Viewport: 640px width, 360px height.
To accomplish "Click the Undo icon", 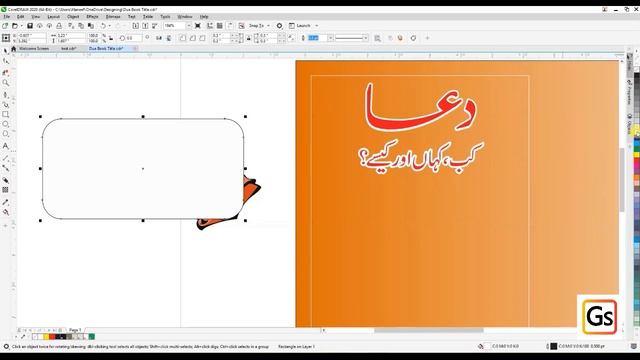I will click(103, 26).
